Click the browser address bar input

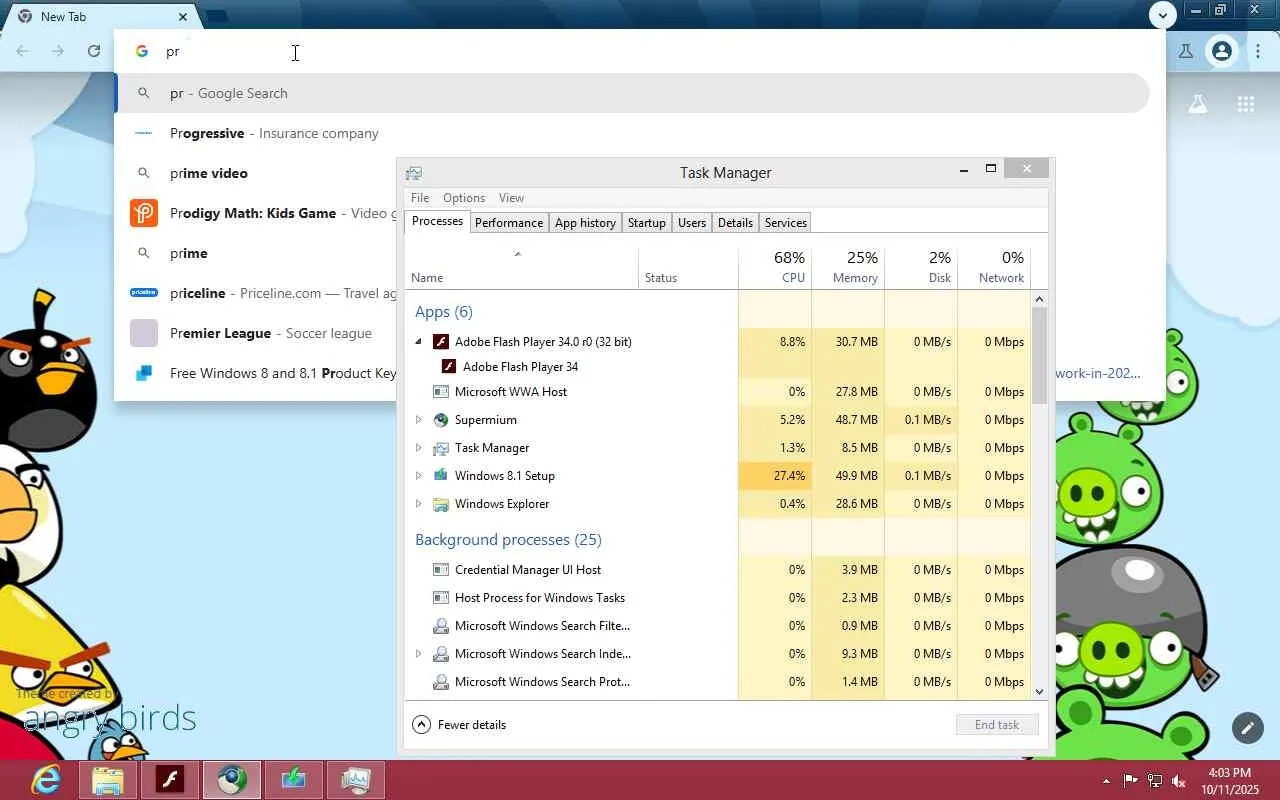coord(640,51)
